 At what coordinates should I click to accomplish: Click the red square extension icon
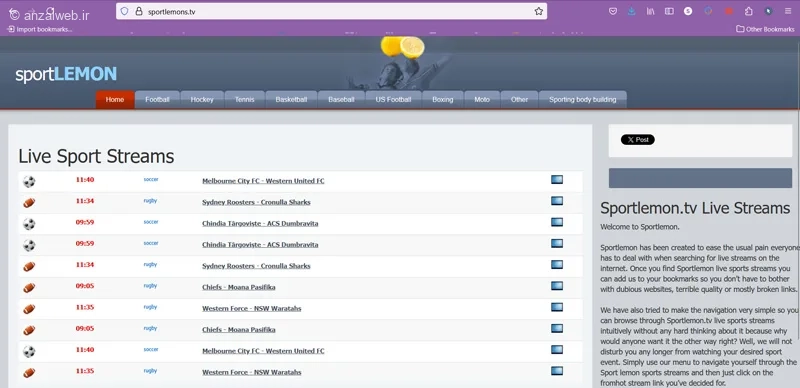729,11
